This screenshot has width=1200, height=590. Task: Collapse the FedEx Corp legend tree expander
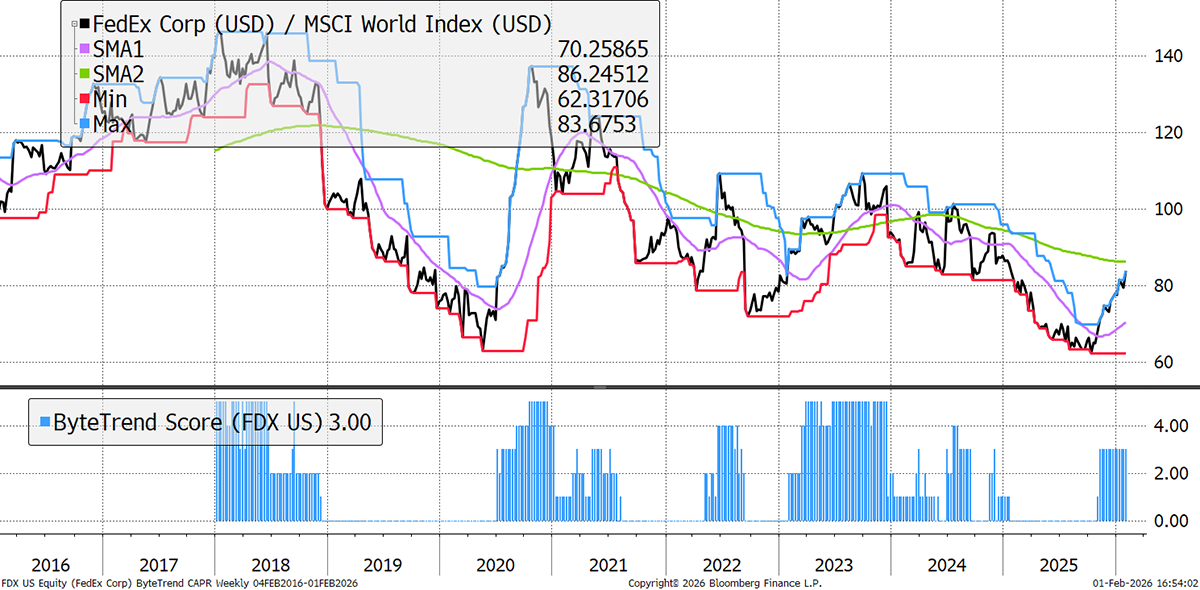click(x=75, y=21)
